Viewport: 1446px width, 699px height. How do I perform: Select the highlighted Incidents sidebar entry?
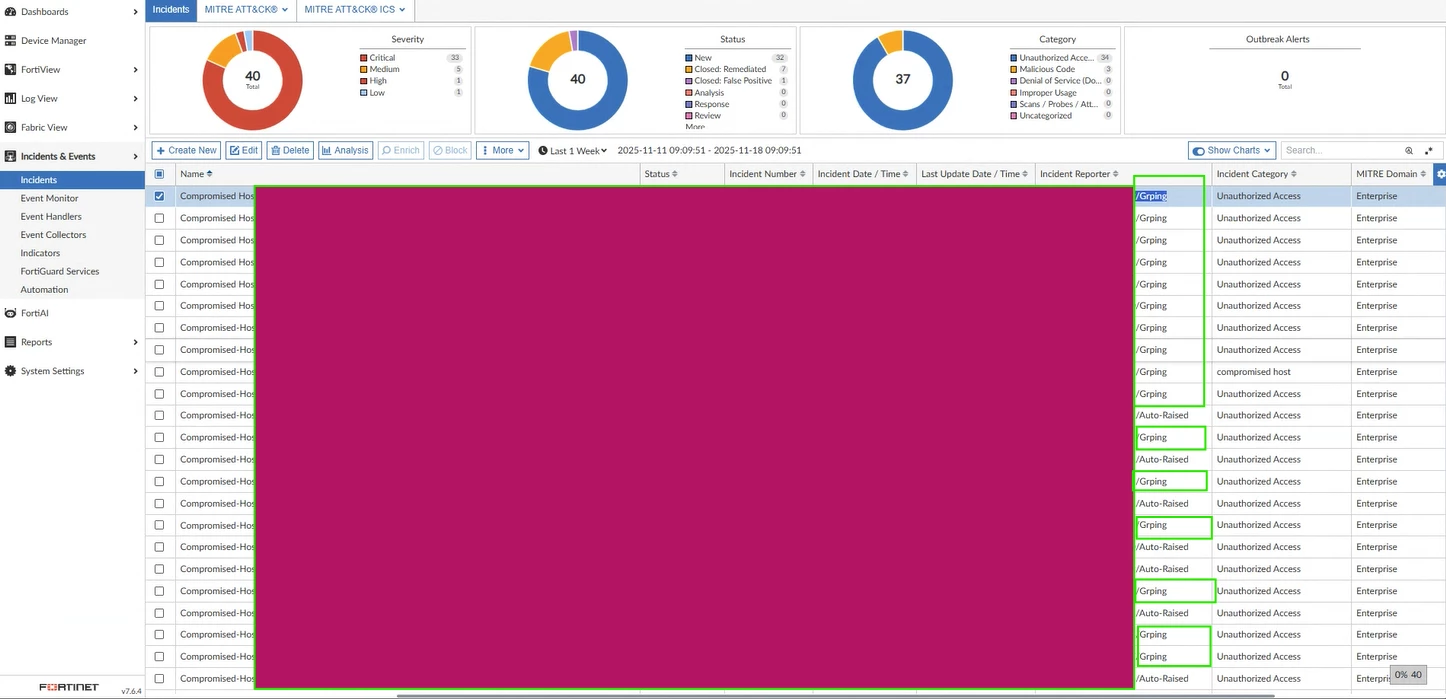click(73, 180)
